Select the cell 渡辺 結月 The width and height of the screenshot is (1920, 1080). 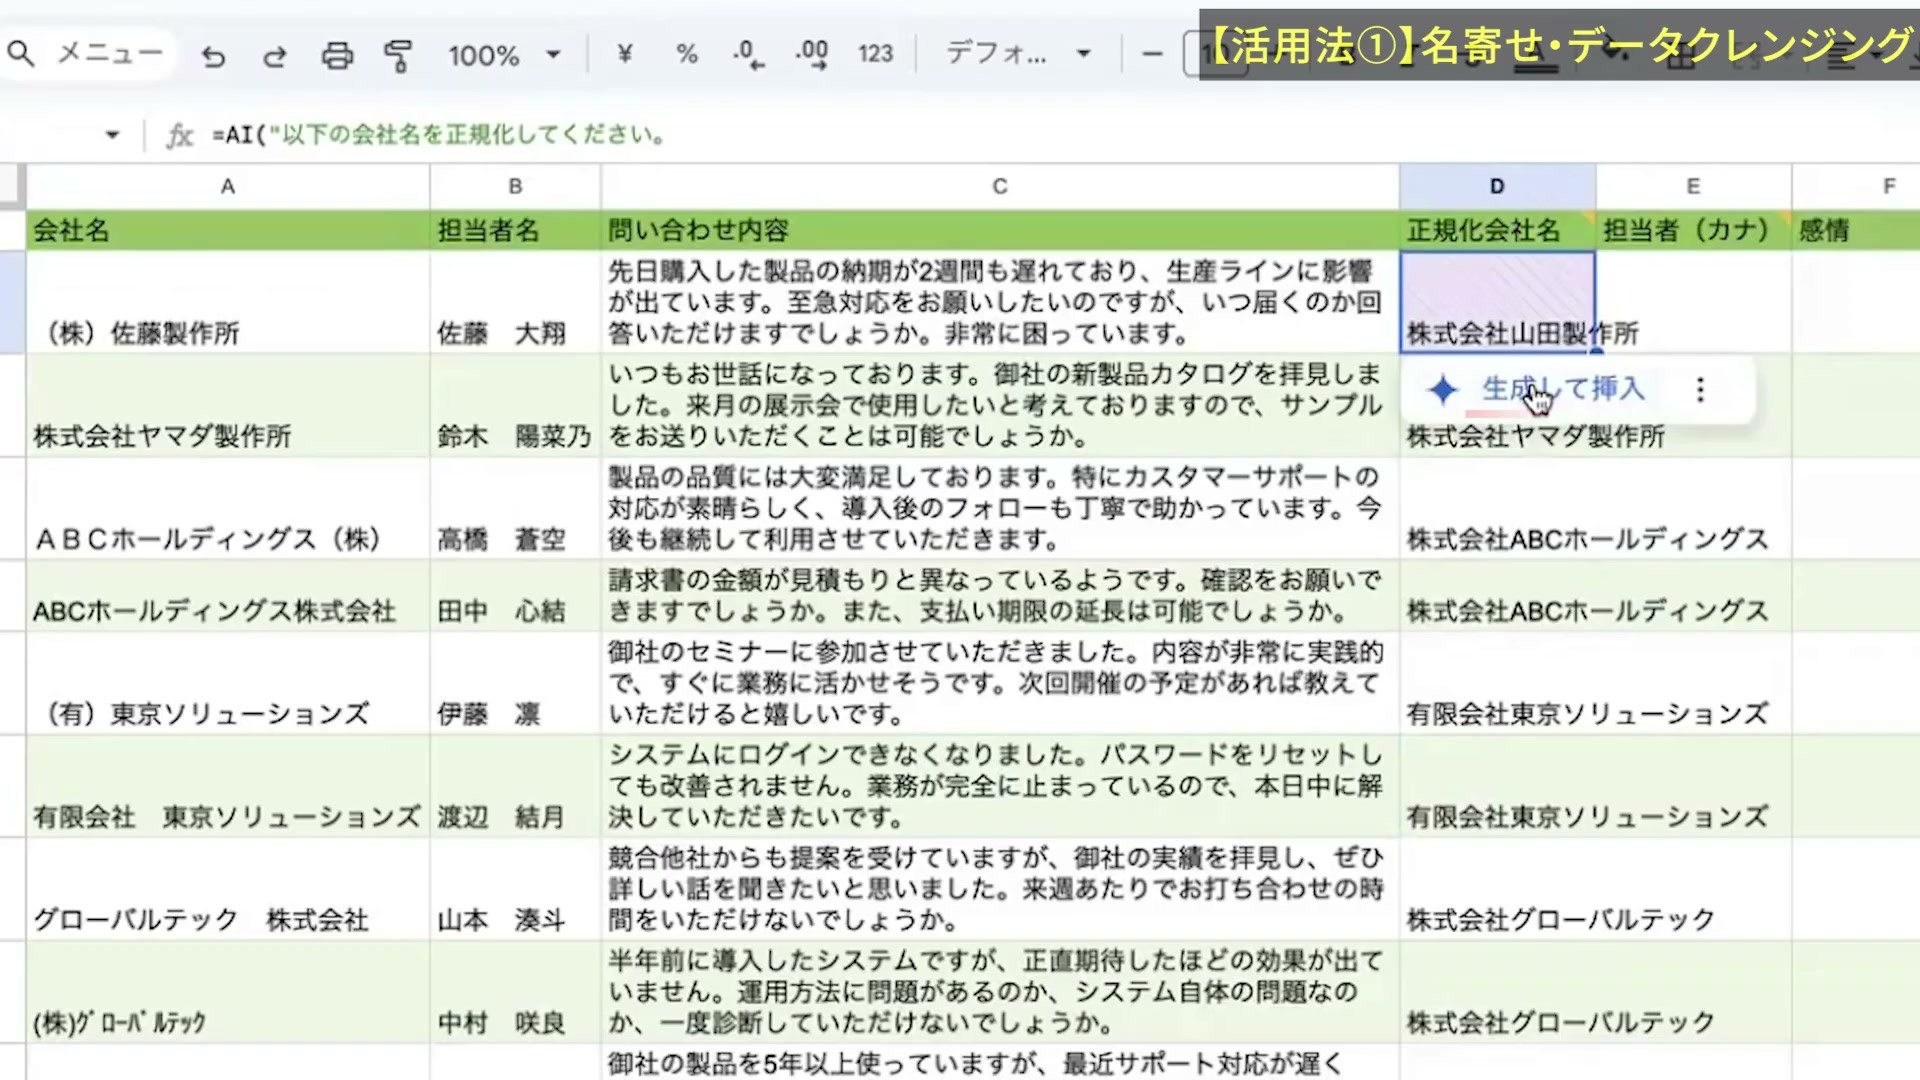[515, 786]
